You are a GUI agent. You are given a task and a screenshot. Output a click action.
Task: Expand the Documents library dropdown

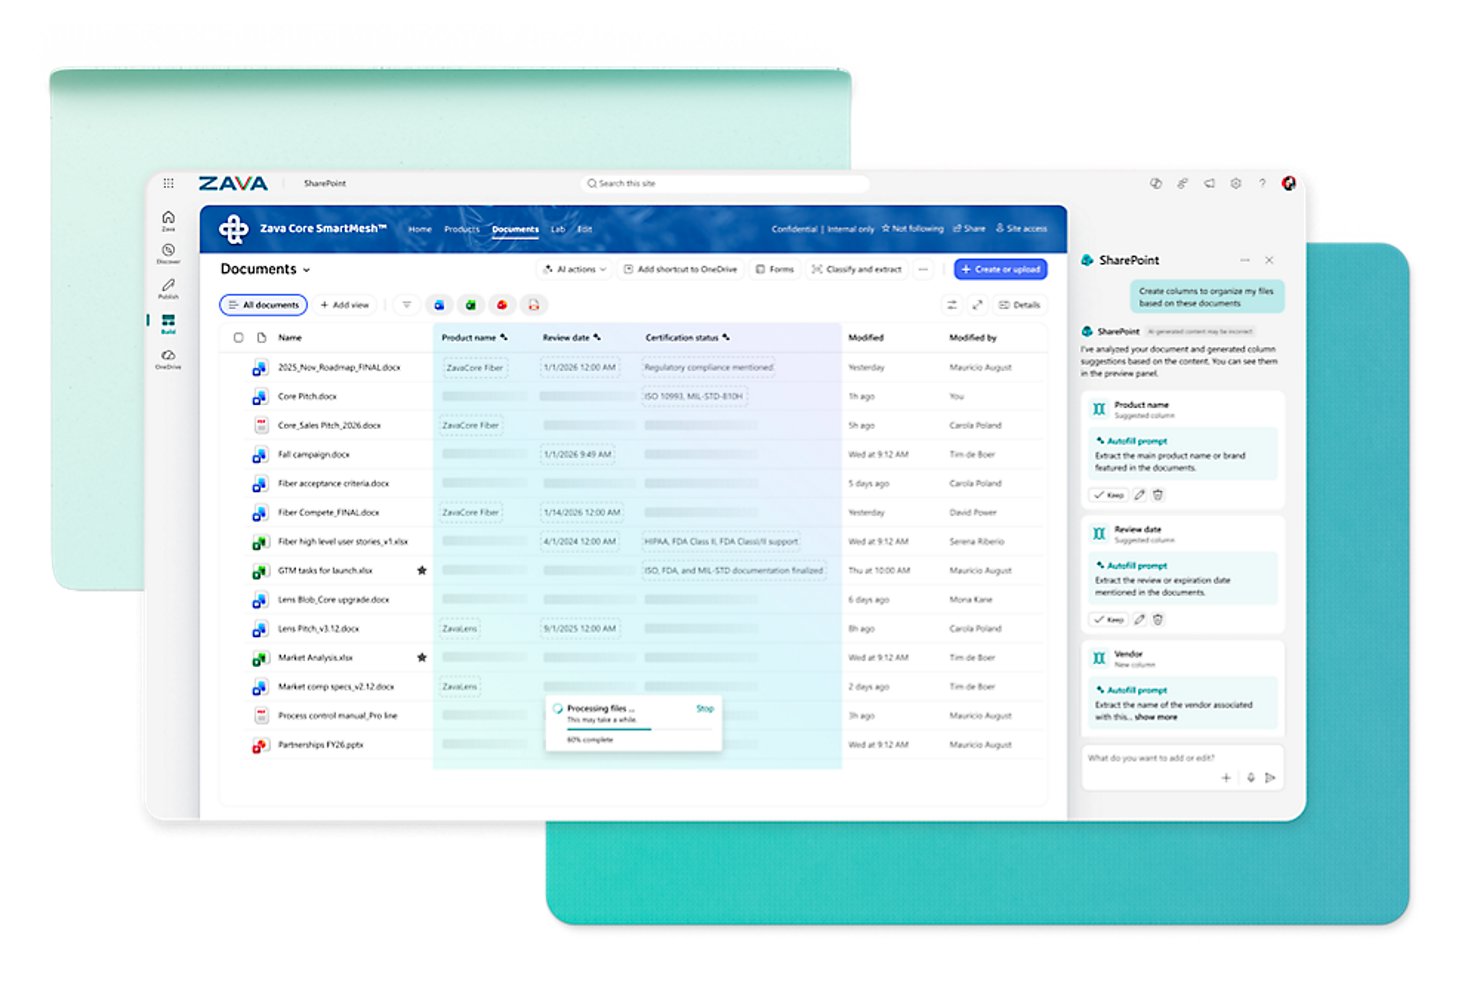[306, 270]
